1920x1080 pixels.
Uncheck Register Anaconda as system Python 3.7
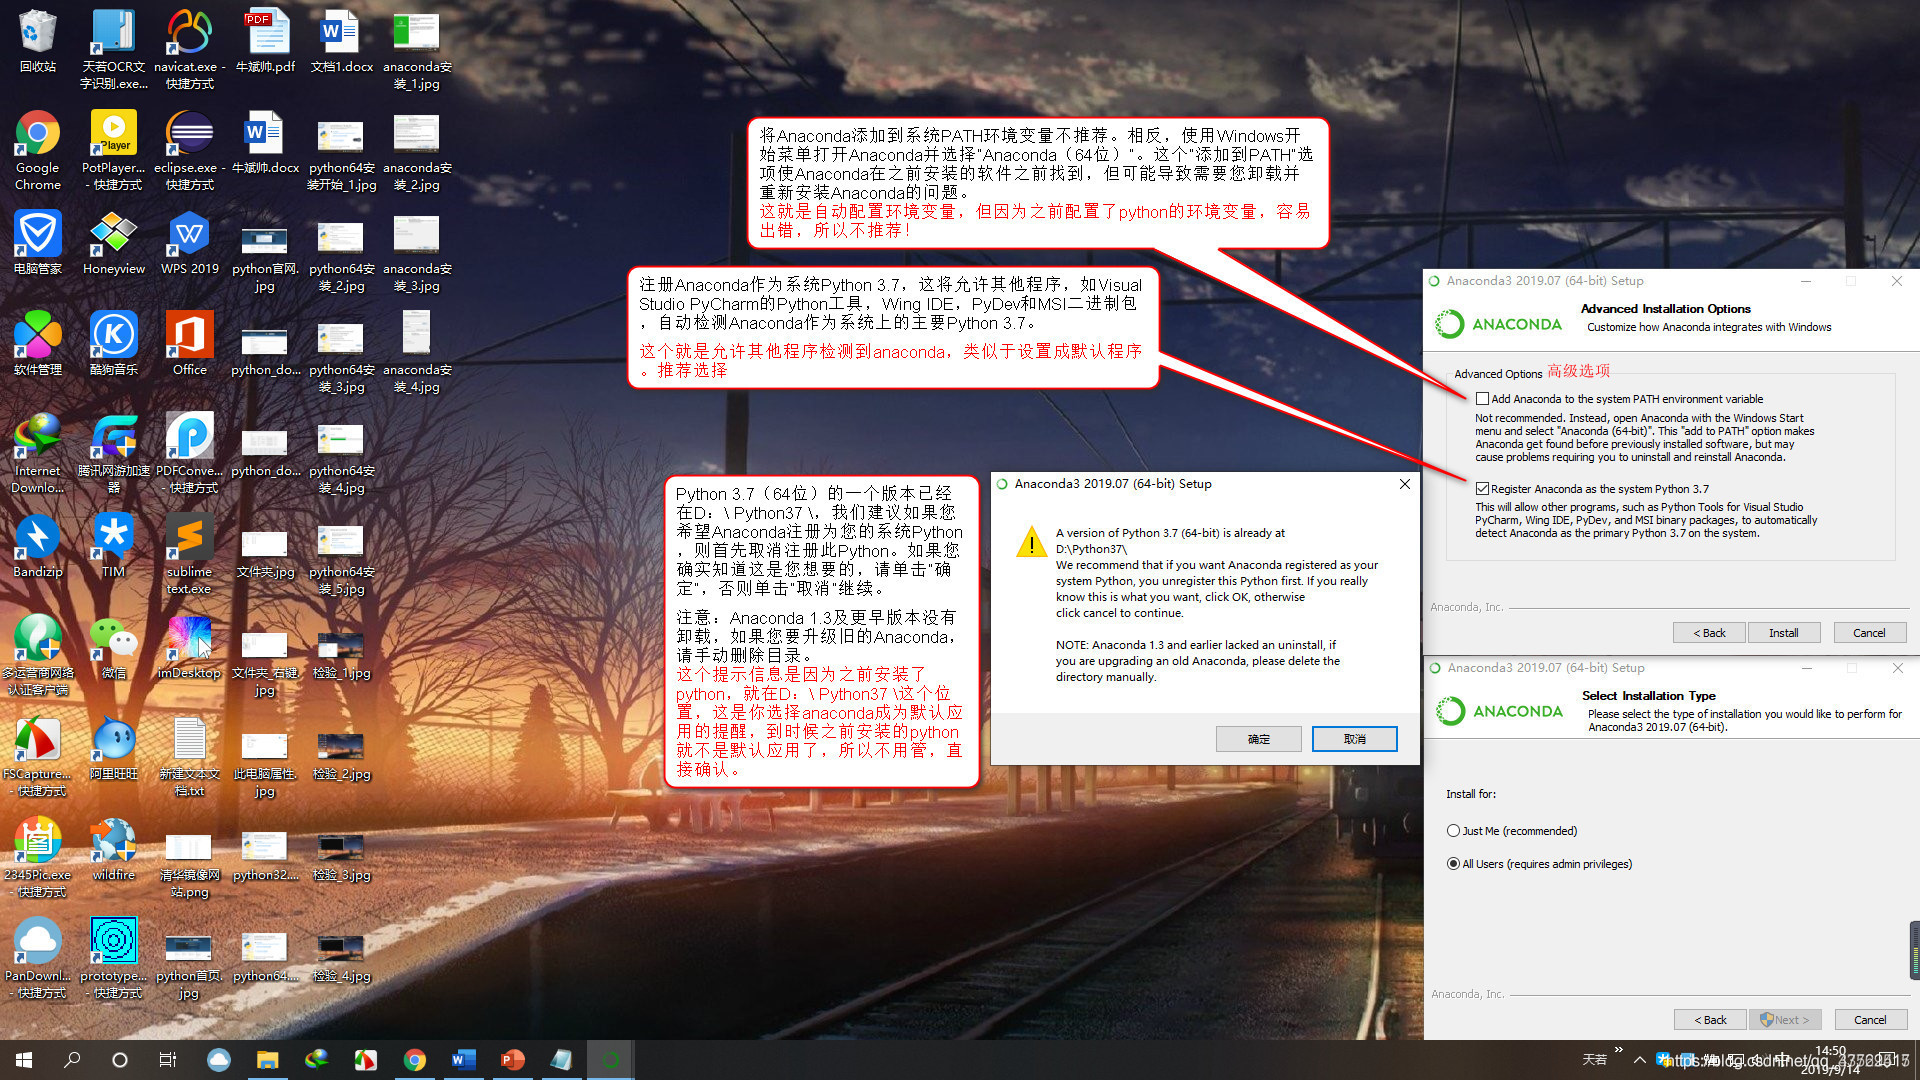pos(1483,489)
